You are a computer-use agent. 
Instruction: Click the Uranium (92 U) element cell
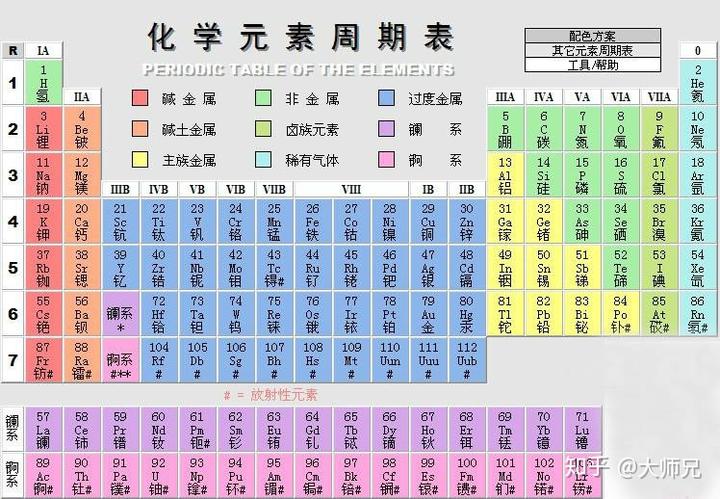click(x=159, y=476)
